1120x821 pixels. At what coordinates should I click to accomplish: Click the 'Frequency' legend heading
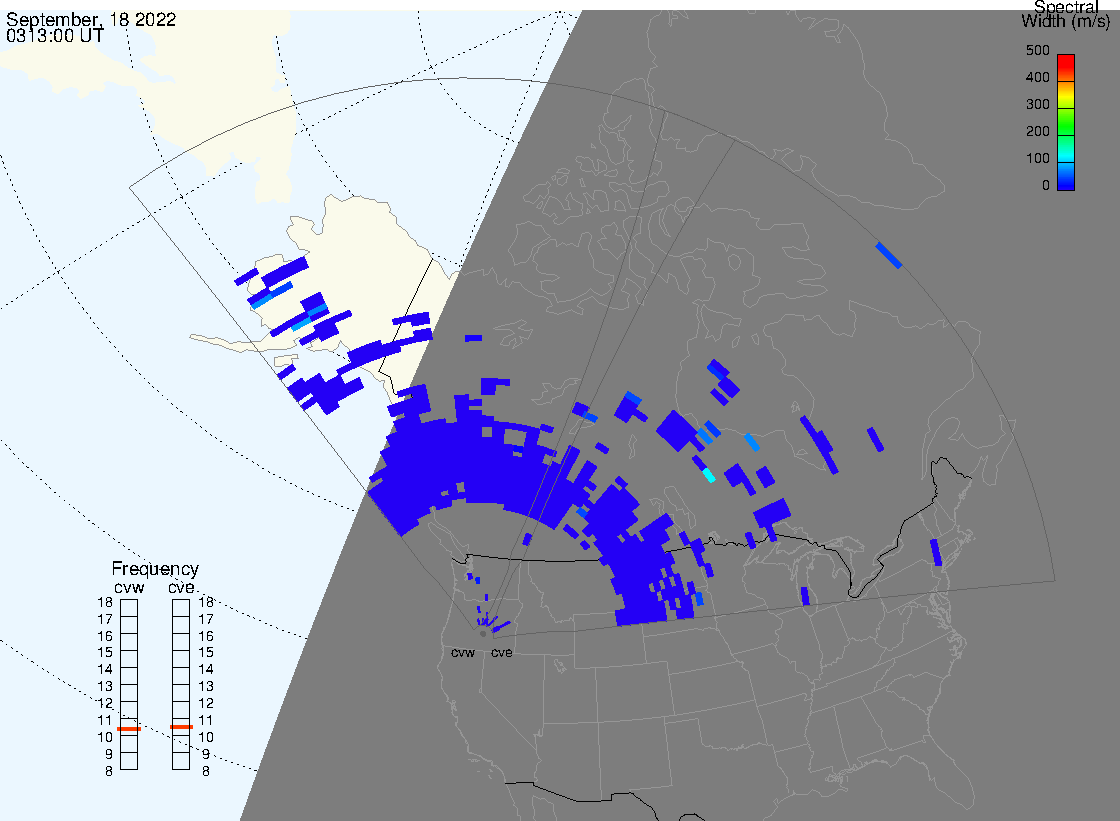tap(155, 569)
